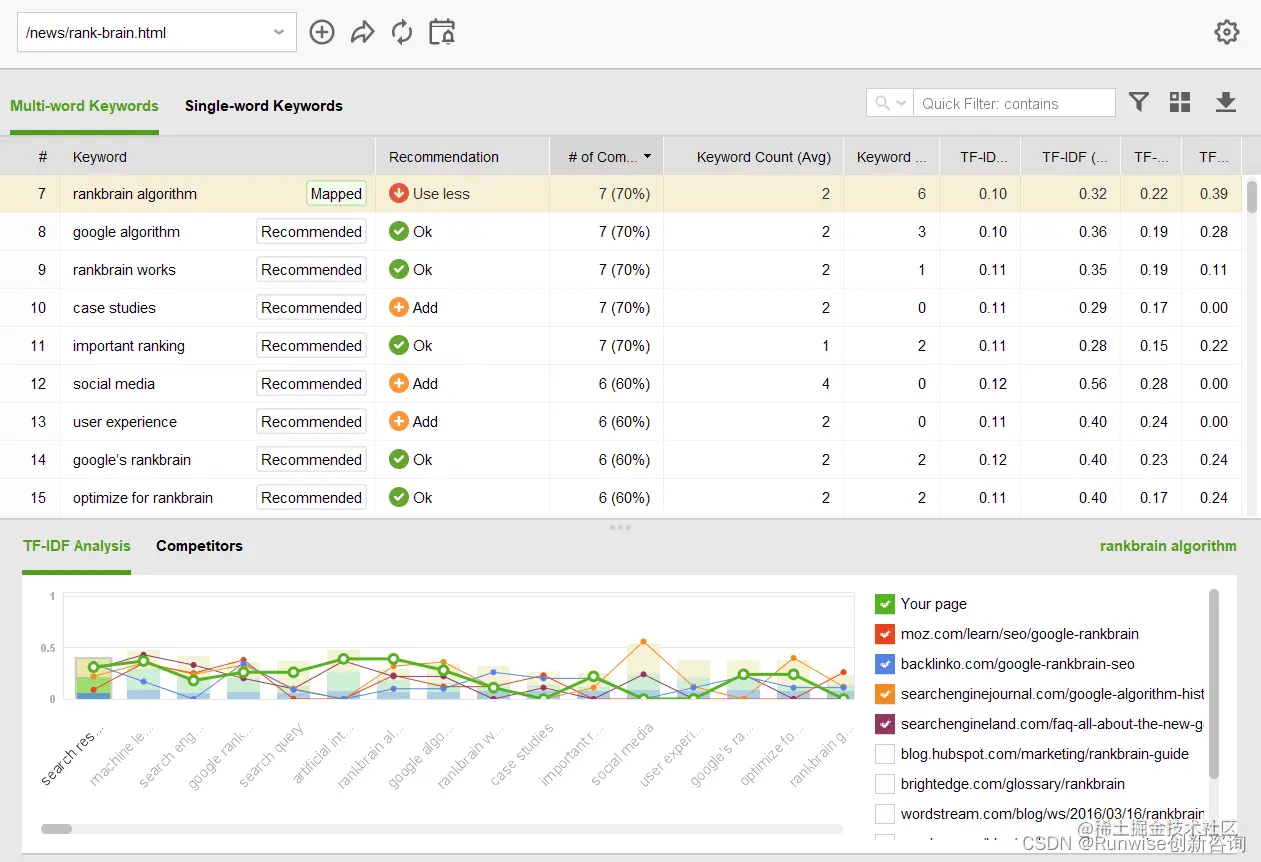Click Add plus icon for social media
1261x862 pixels.
399,384
